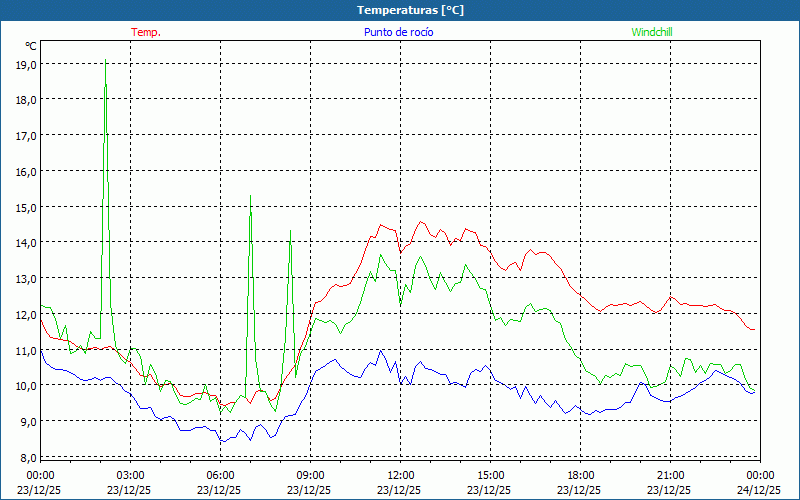Image resolution: width=800 pixels, height=500 pixels.
Task: Click the °C unit label above the y-axis
Action: click(x=30, y=46)
